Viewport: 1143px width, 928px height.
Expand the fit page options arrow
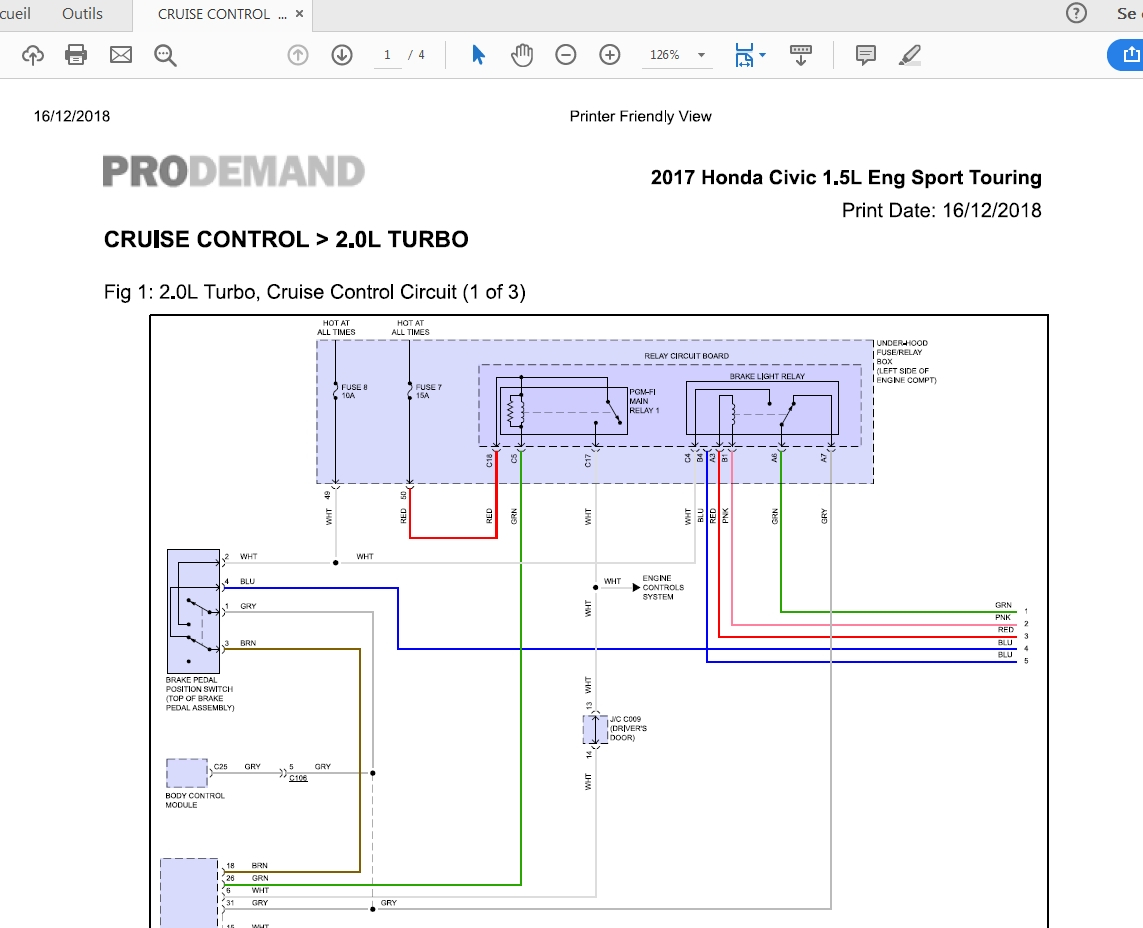click(x=762, y=55)
